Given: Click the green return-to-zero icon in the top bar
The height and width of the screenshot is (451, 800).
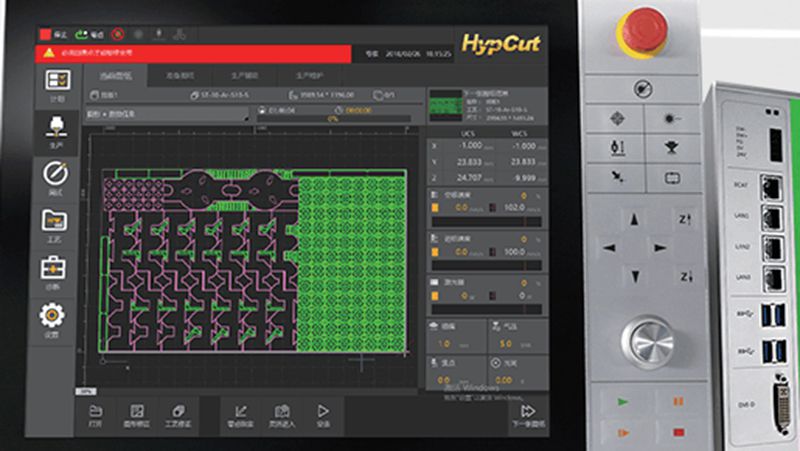Looking at the screenshot, I should point(81,33).
